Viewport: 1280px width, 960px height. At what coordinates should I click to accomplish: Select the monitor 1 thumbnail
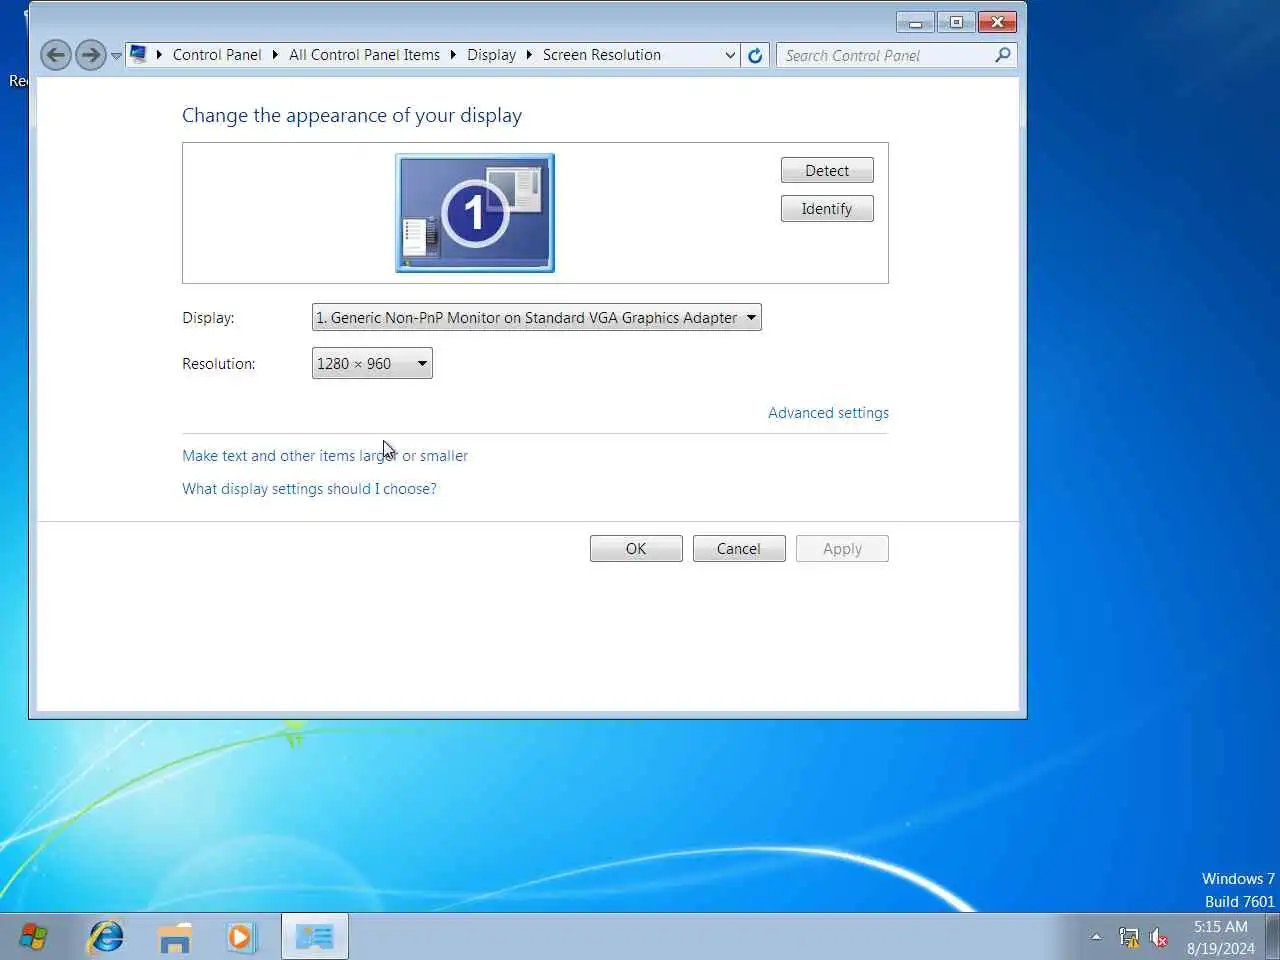pos(475,213)
